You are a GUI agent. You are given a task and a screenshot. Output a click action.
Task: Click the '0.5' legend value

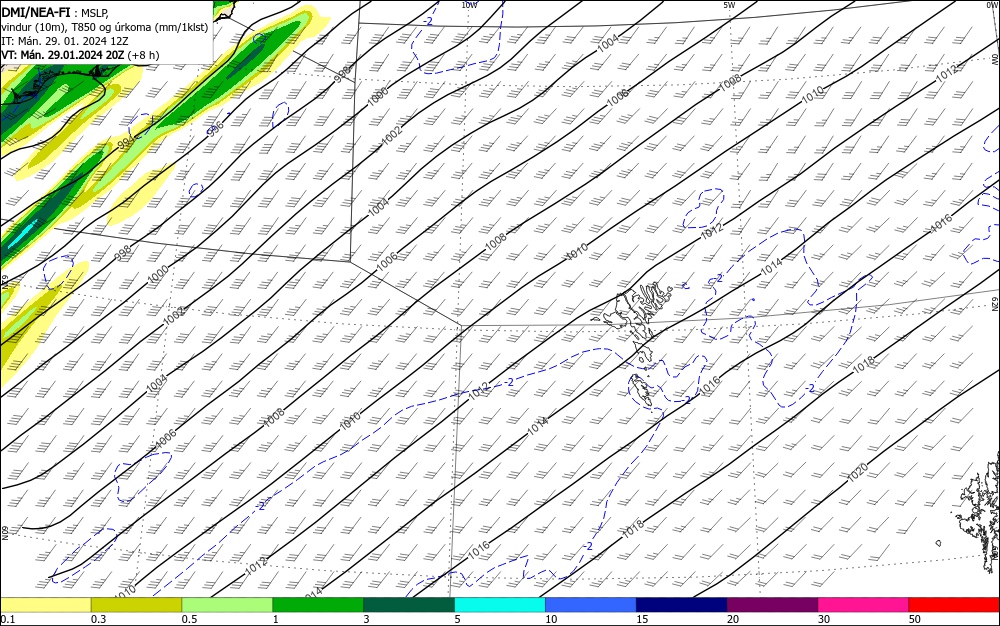189,619
